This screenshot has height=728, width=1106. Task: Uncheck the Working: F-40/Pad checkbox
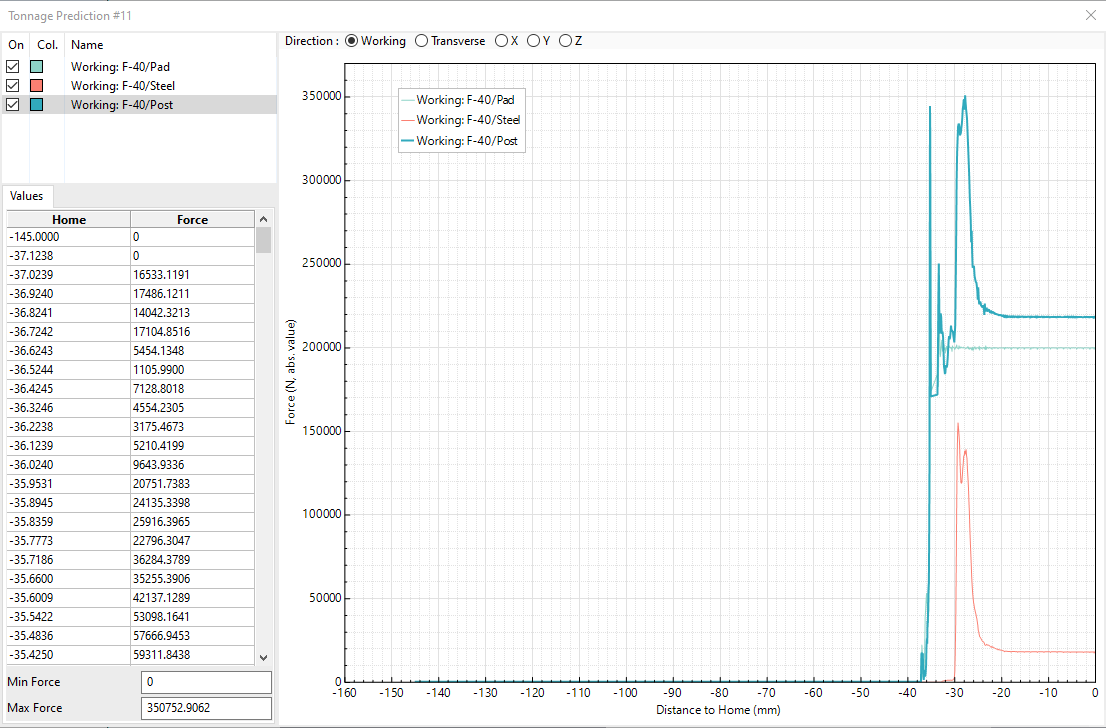tap(13, 66)
